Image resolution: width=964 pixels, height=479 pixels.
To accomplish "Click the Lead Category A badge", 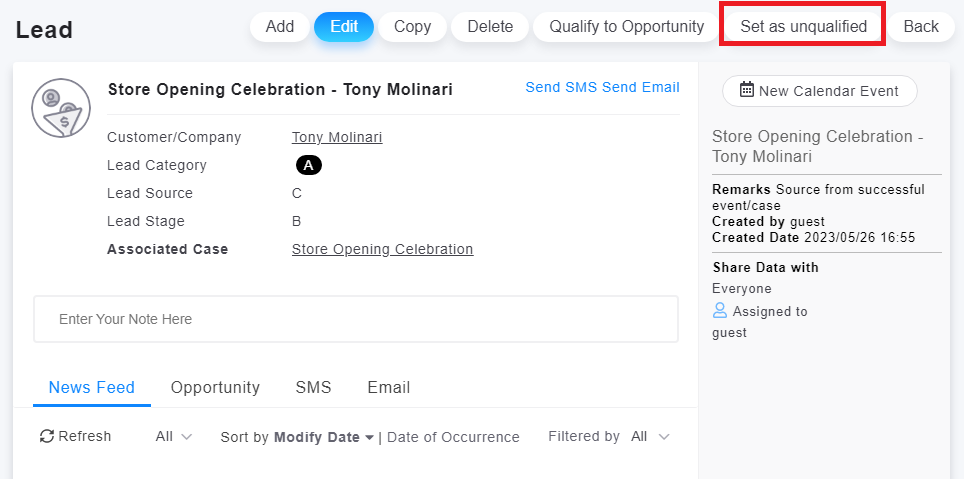I will point(308,166).
